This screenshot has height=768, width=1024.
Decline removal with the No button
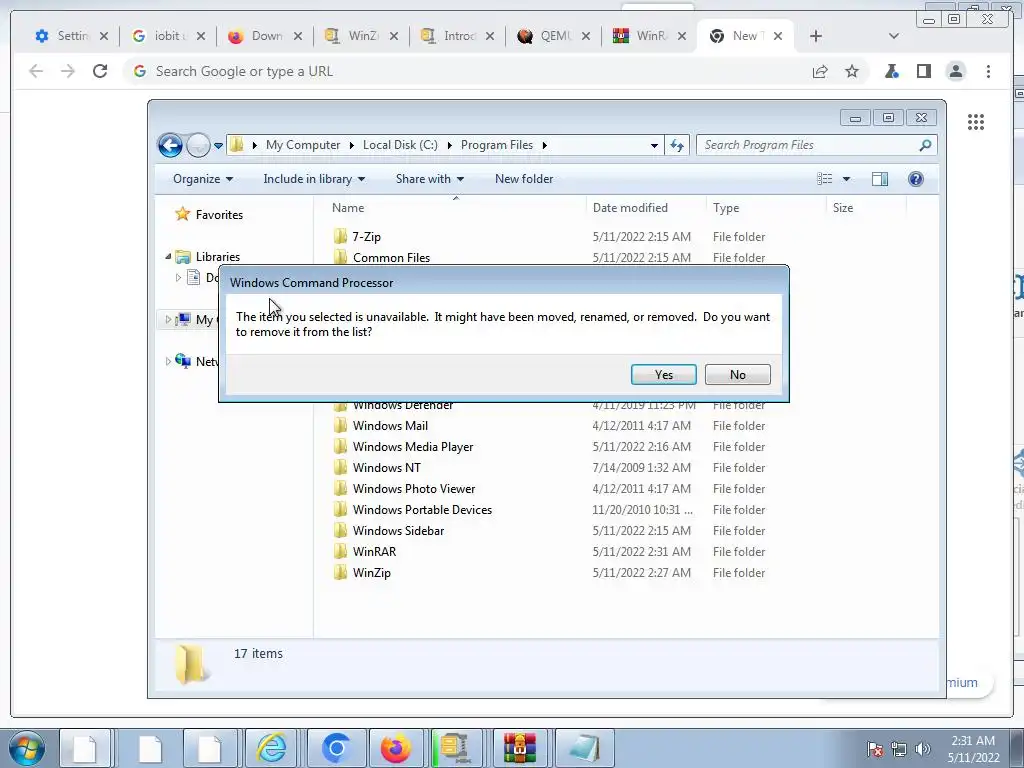click(737, 374)
